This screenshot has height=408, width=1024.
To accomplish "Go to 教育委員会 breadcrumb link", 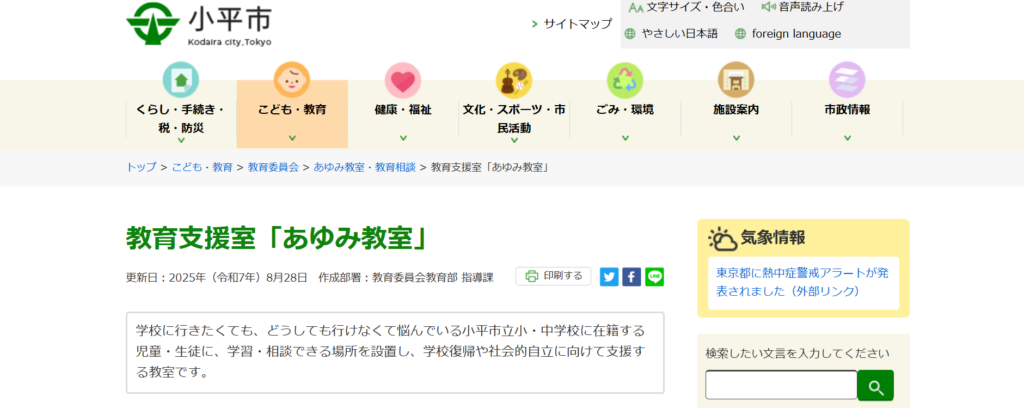I will (273, 167).
